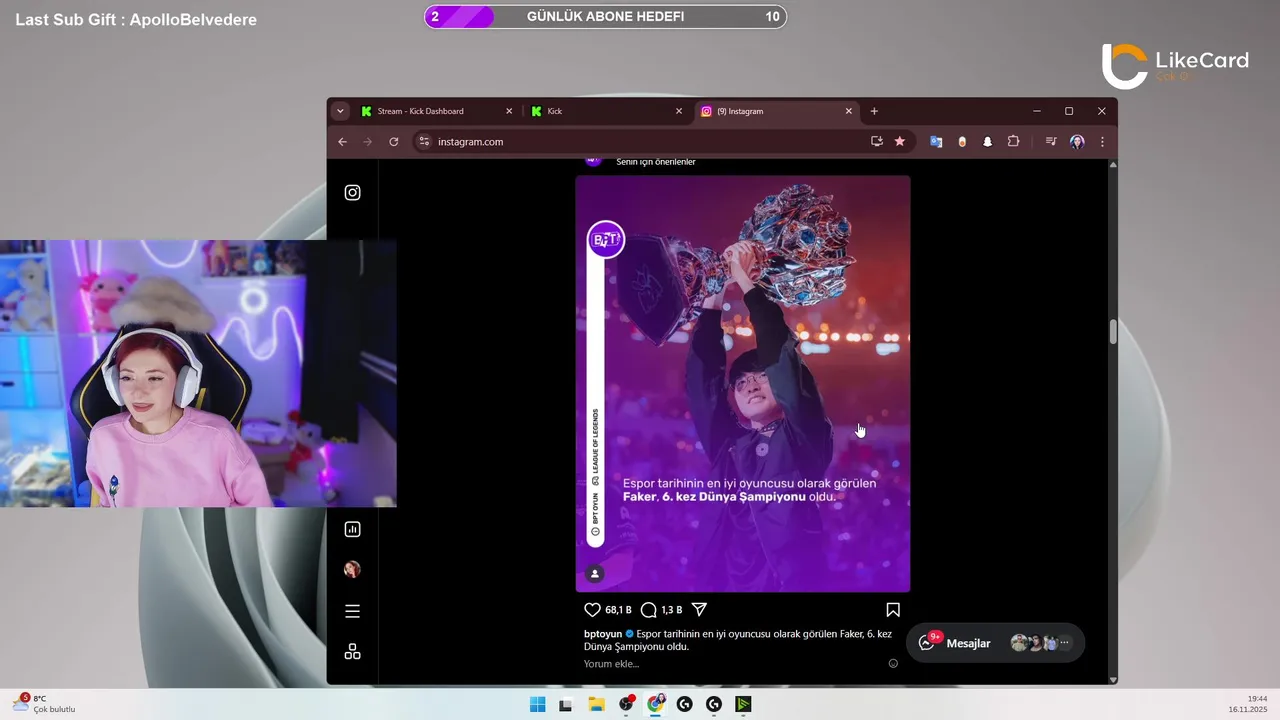The width and height of the screenshot is (1280, 720).
Task: Close the Stream - Kick Dashboard tab
Action: pyautogui.click(x=509, y=111)
